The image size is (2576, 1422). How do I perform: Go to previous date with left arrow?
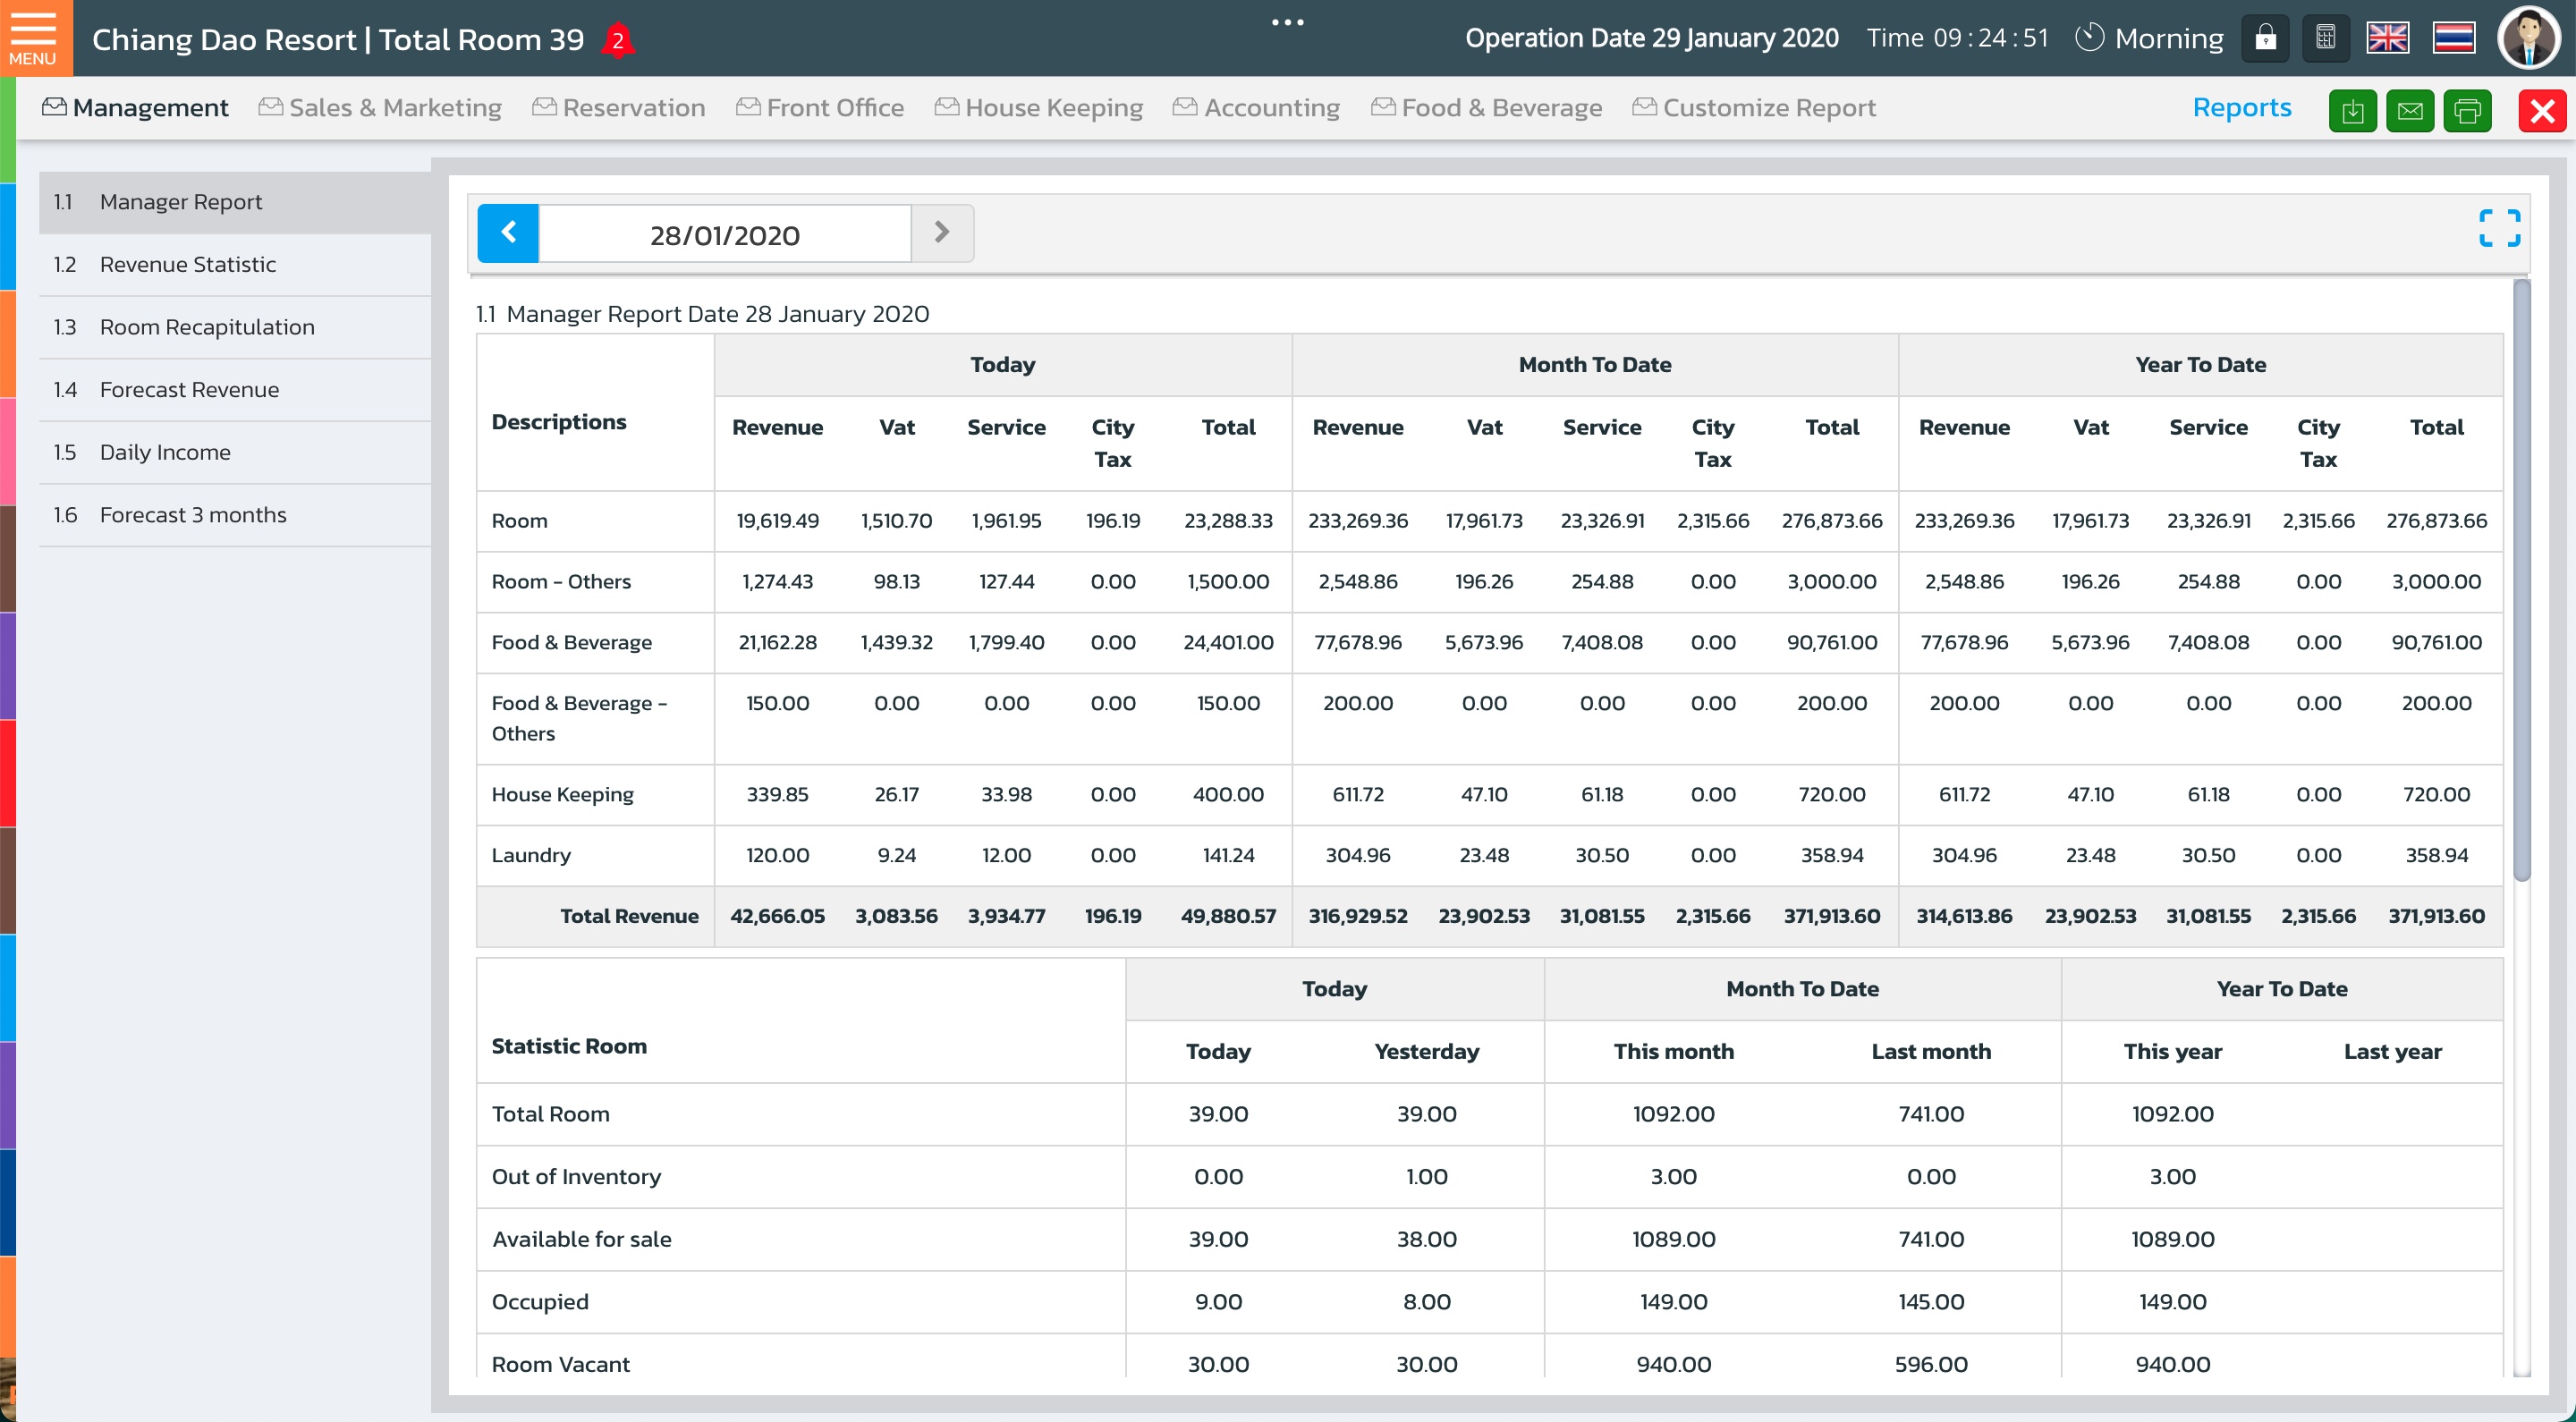508,233
